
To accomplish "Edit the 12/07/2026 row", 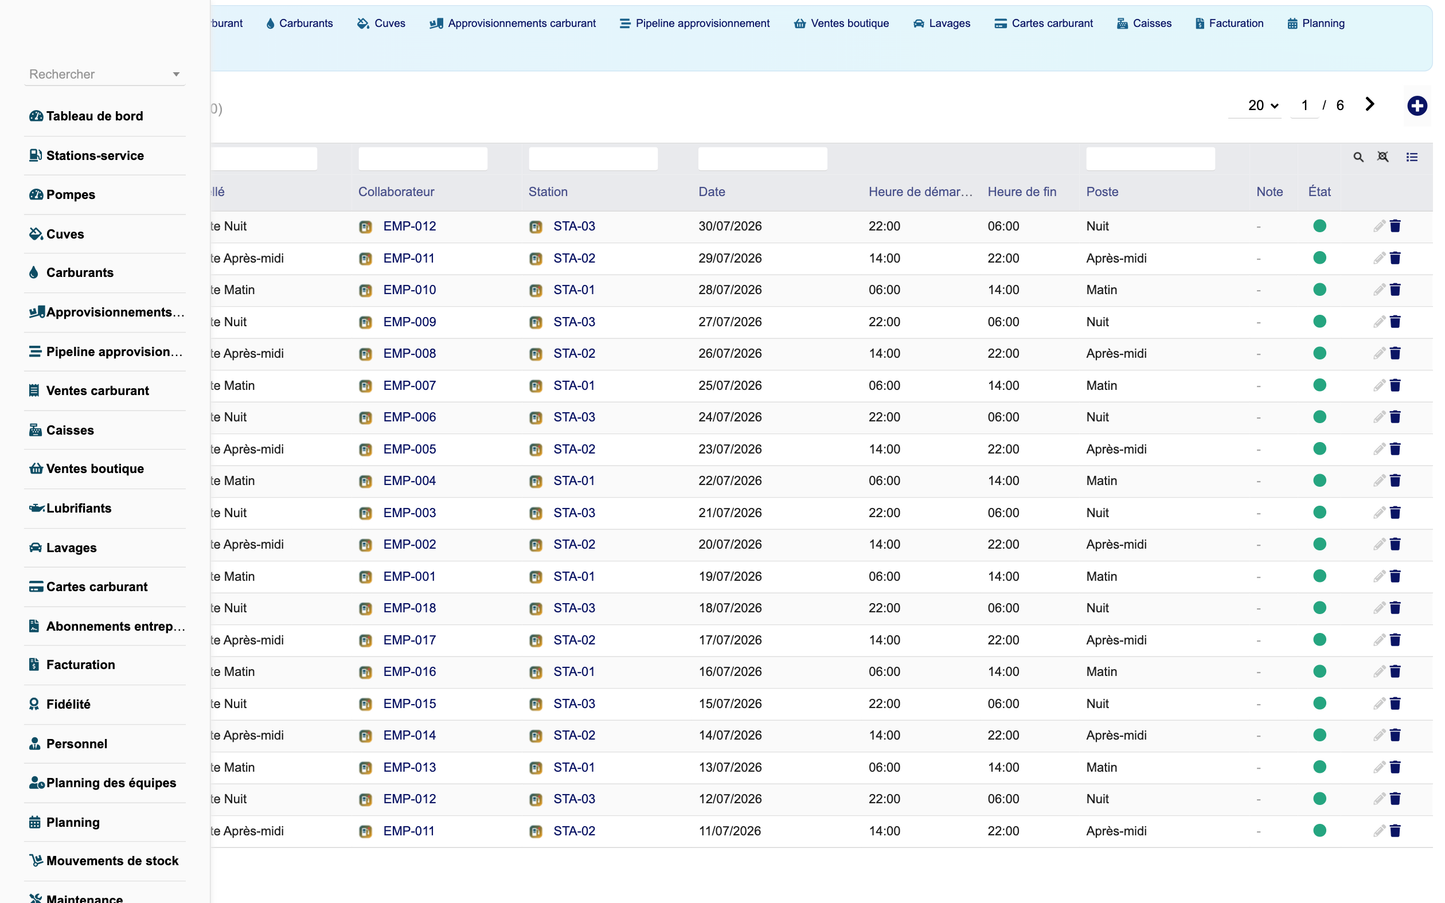I will [1379, 799].
